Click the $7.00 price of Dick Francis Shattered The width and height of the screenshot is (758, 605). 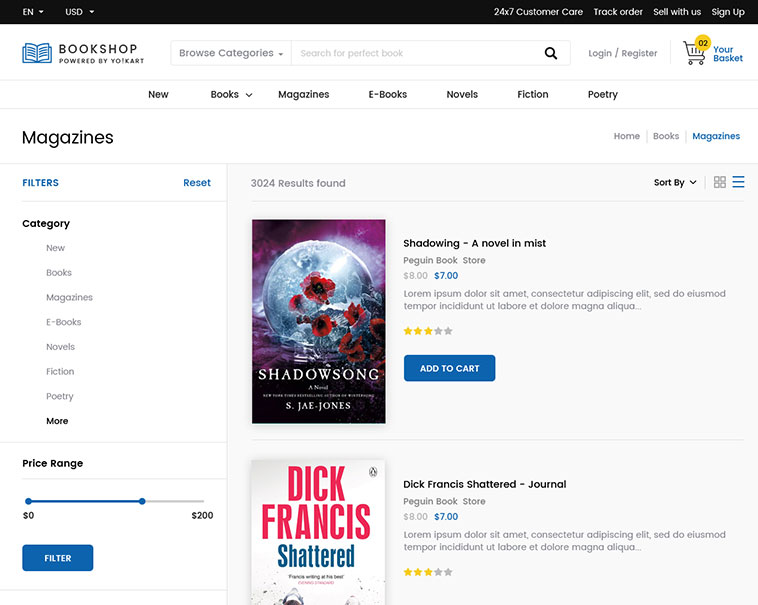[x=446, y=517]
